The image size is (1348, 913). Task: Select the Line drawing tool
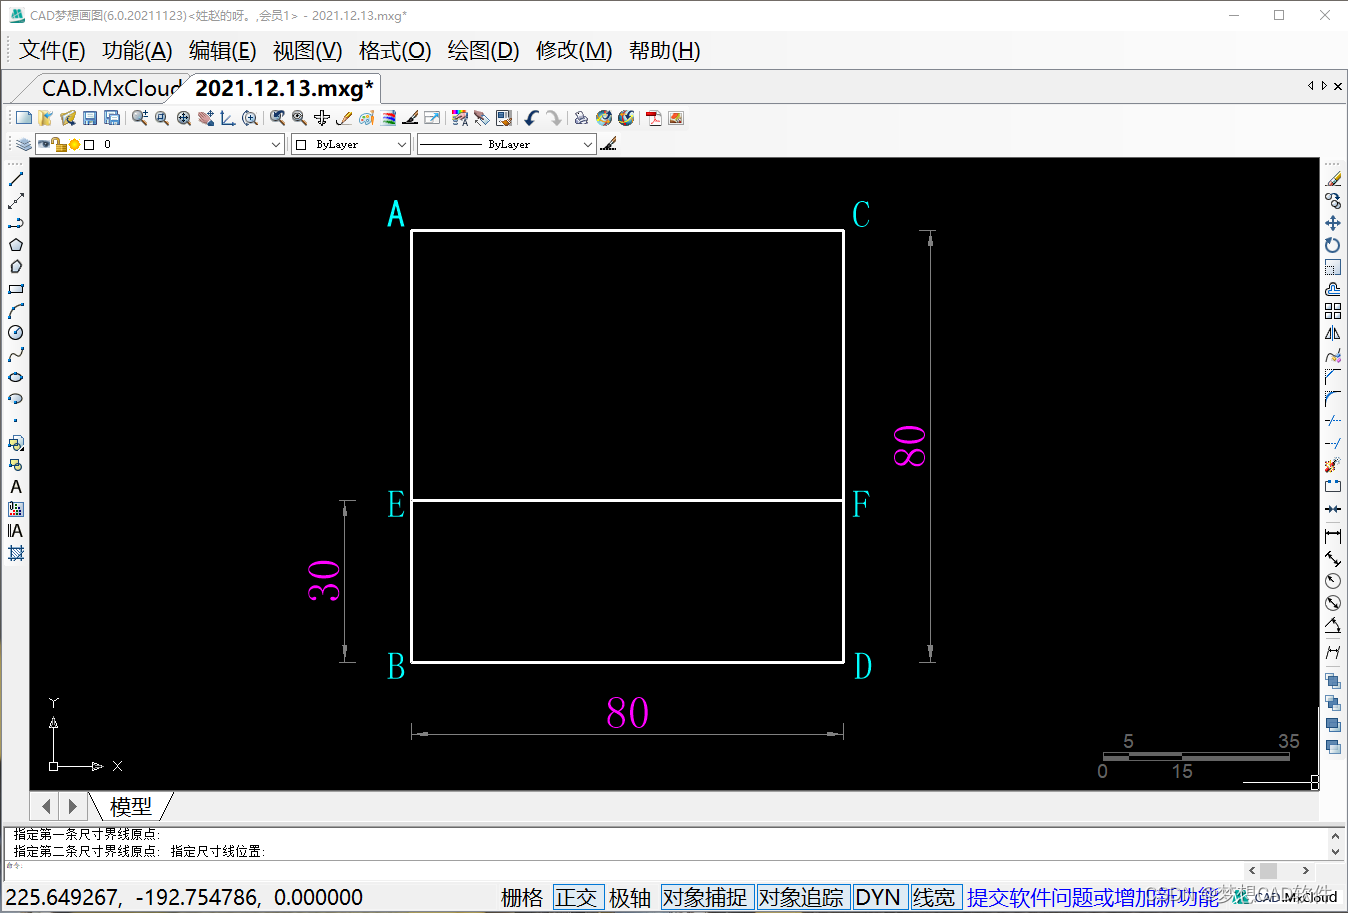tap(16, 179)
